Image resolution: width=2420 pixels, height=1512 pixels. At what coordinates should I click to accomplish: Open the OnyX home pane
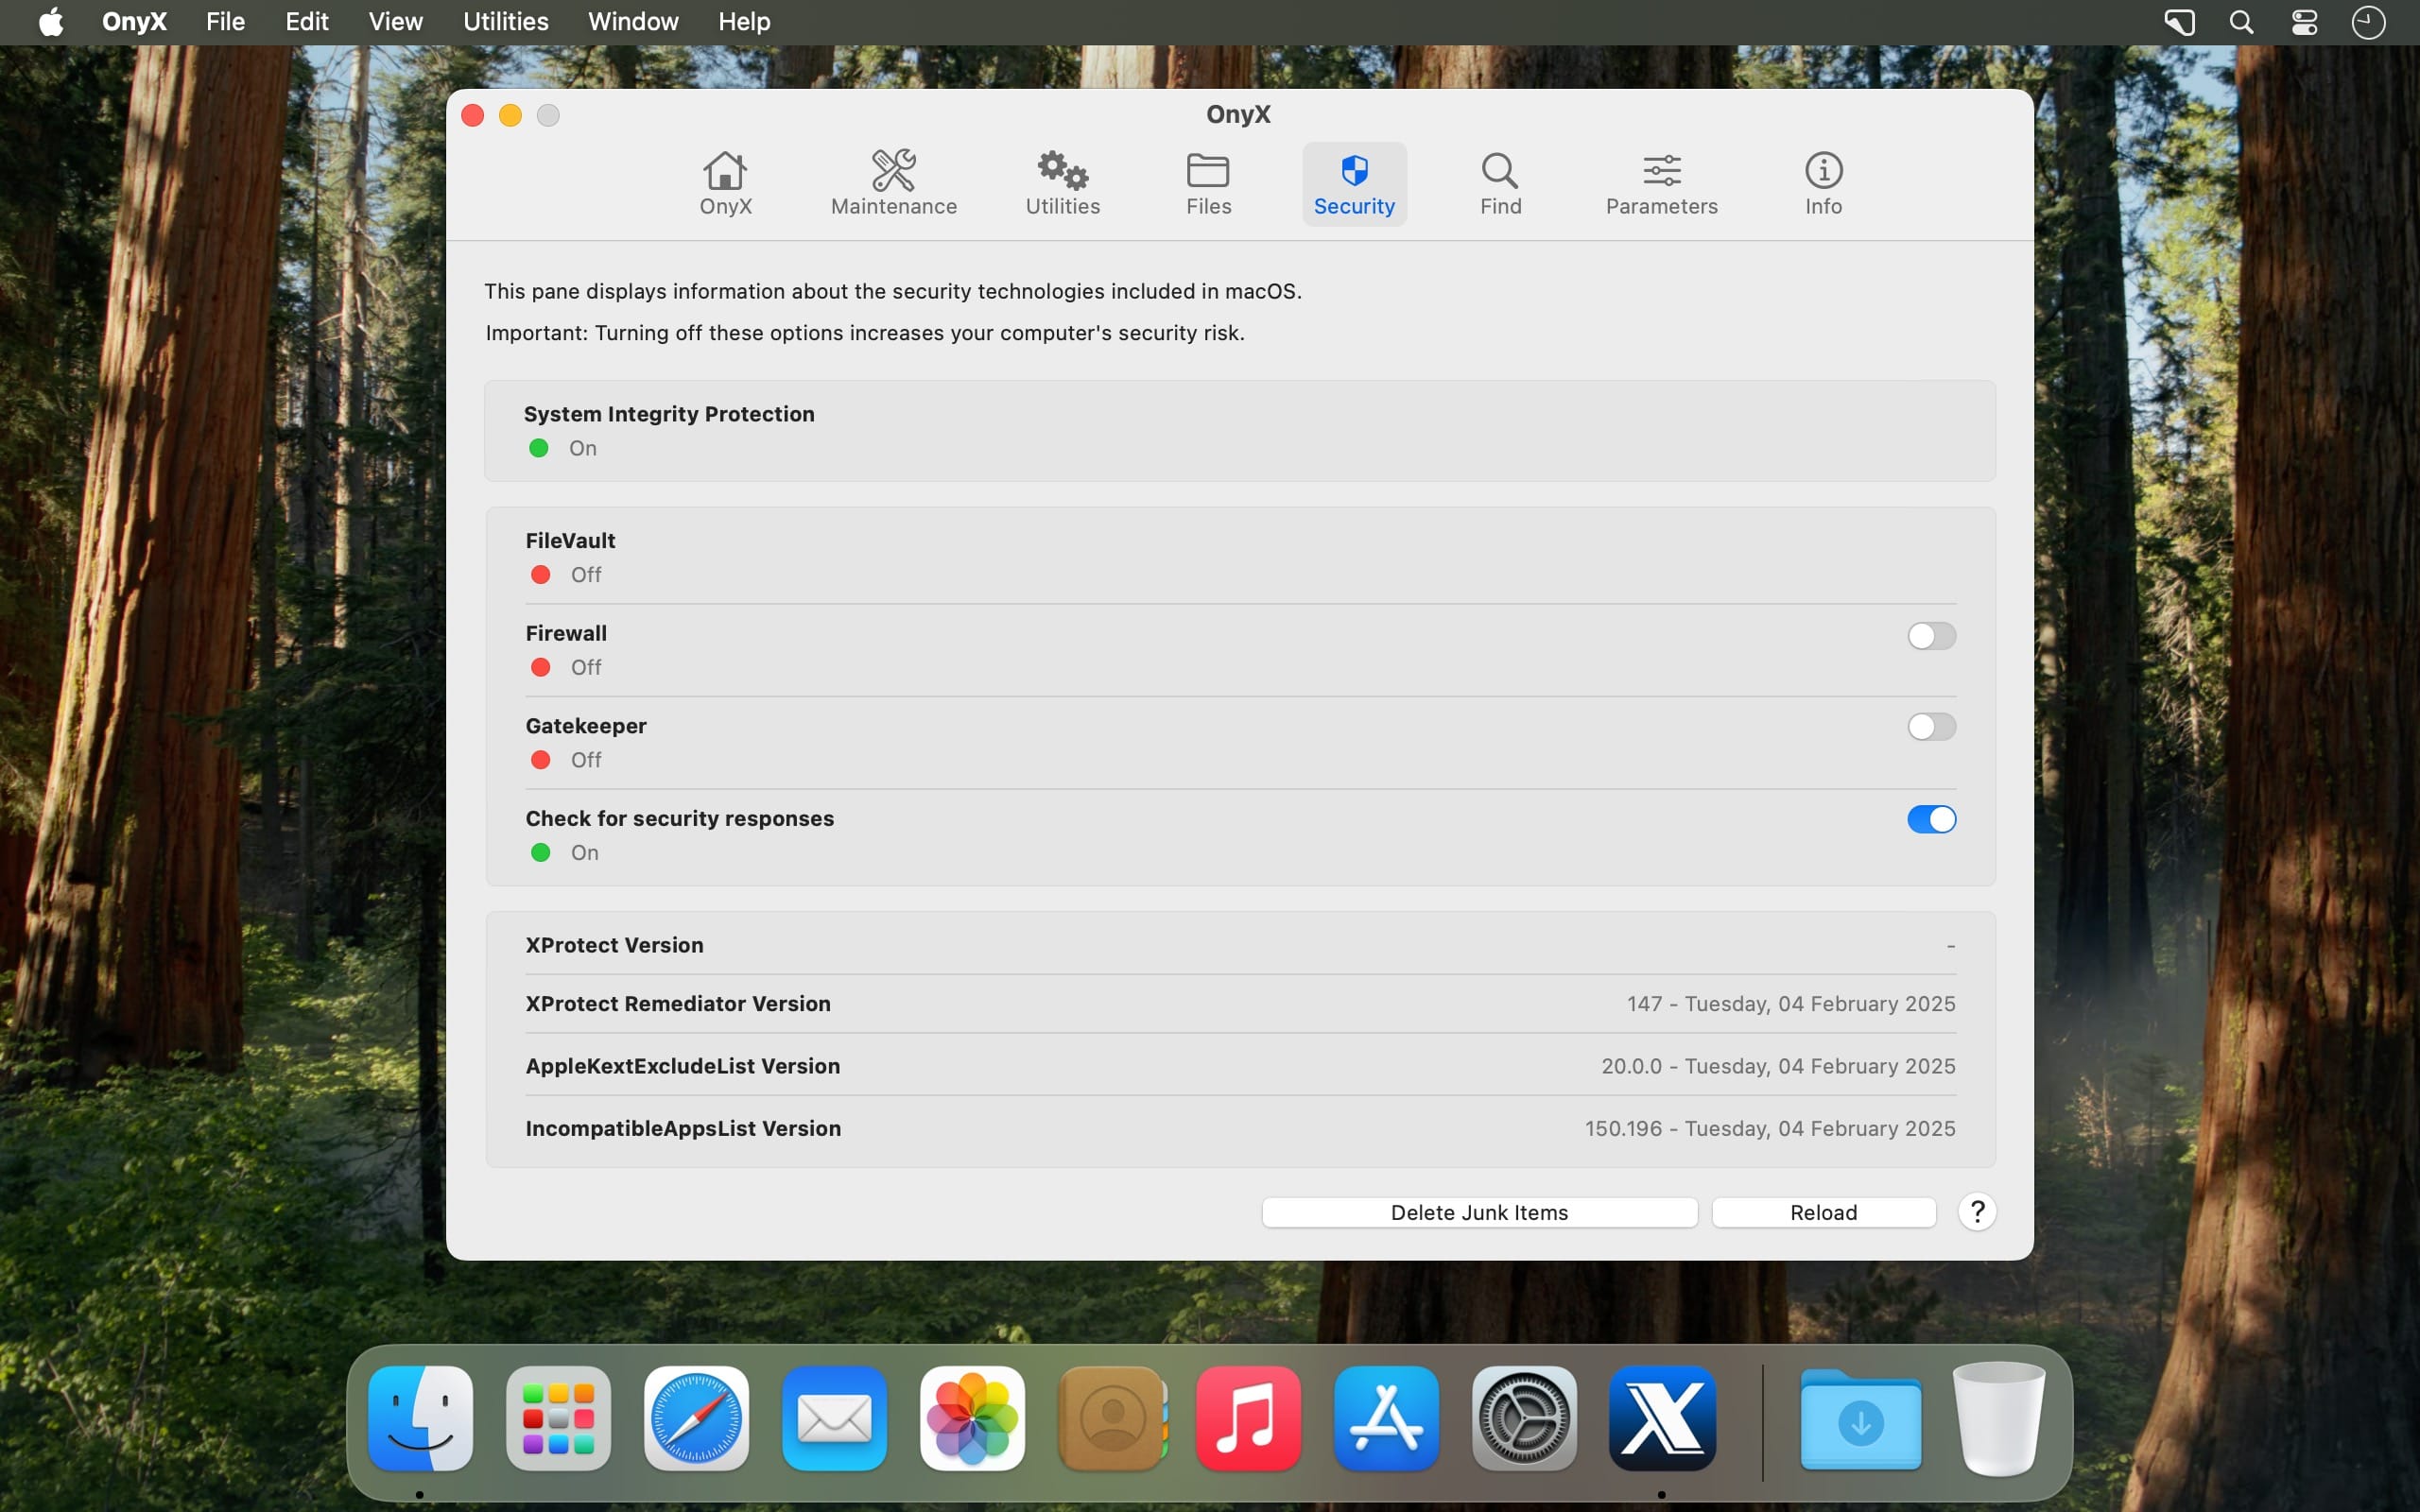pos(725,184)
